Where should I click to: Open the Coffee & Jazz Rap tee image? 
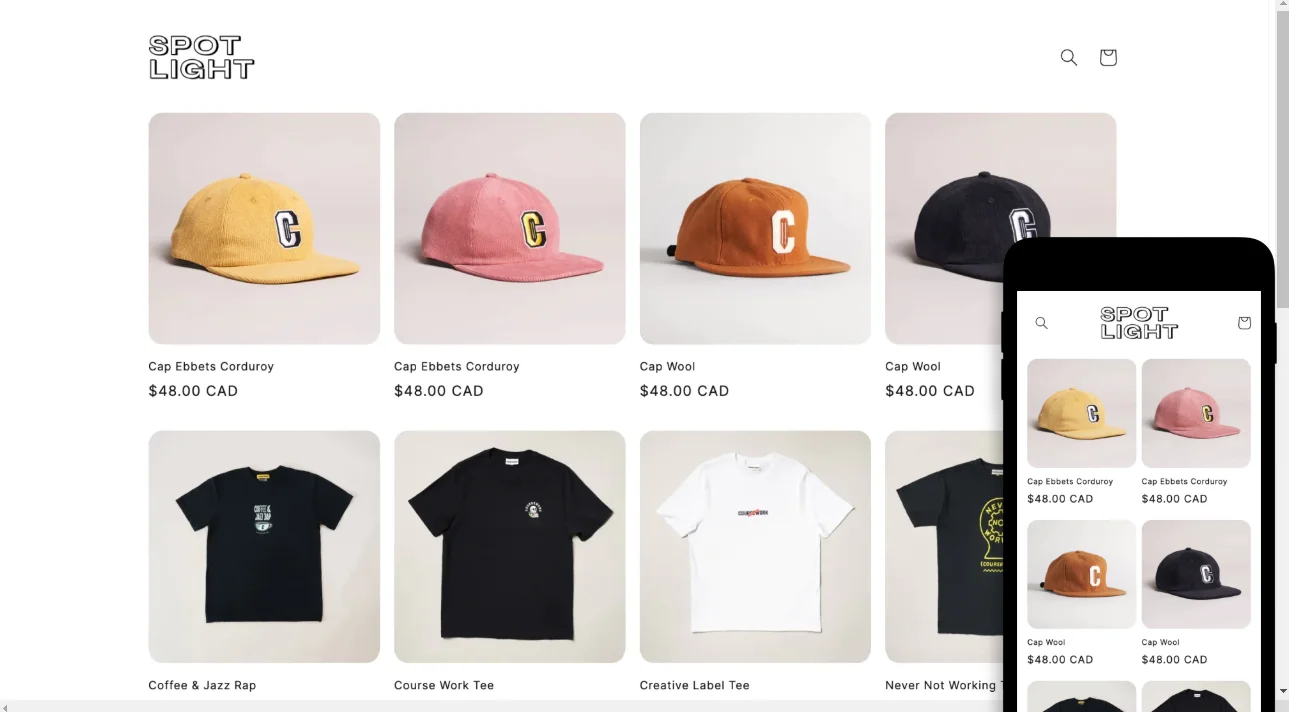point(264,547)
